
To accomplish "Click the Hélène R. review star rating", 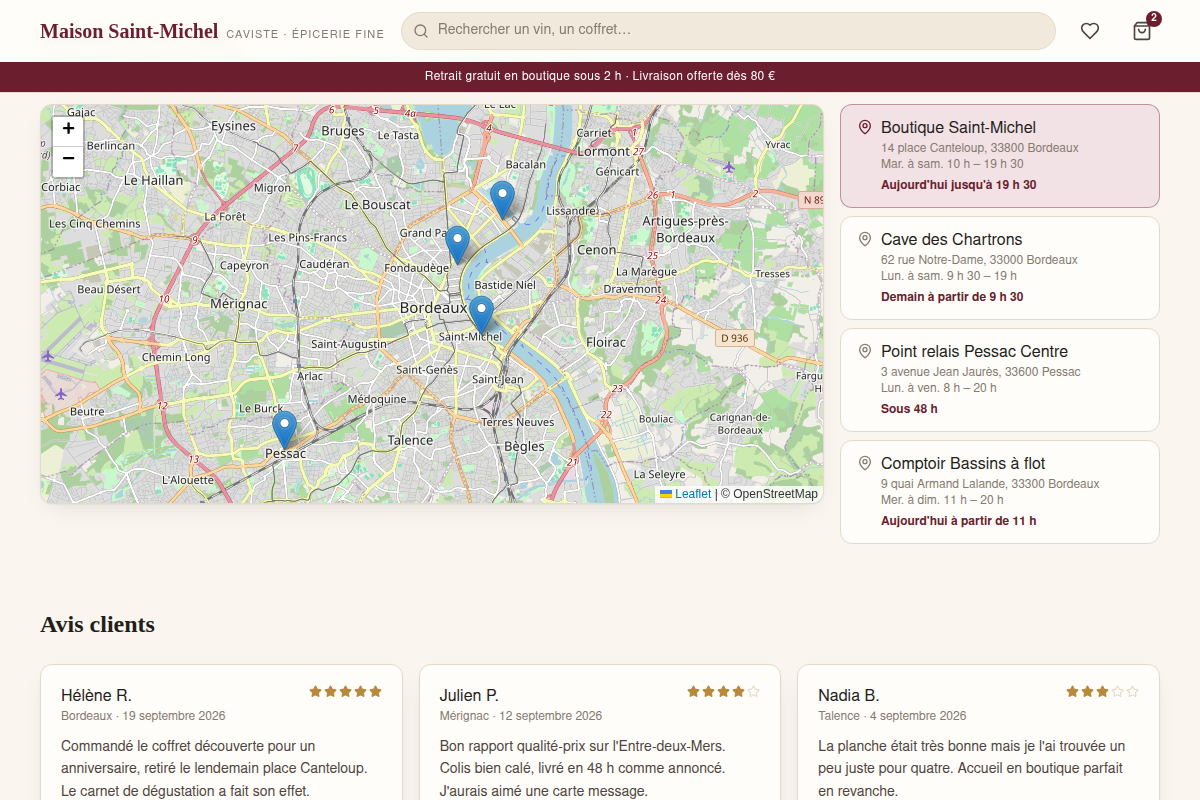I will pos(345,691).
